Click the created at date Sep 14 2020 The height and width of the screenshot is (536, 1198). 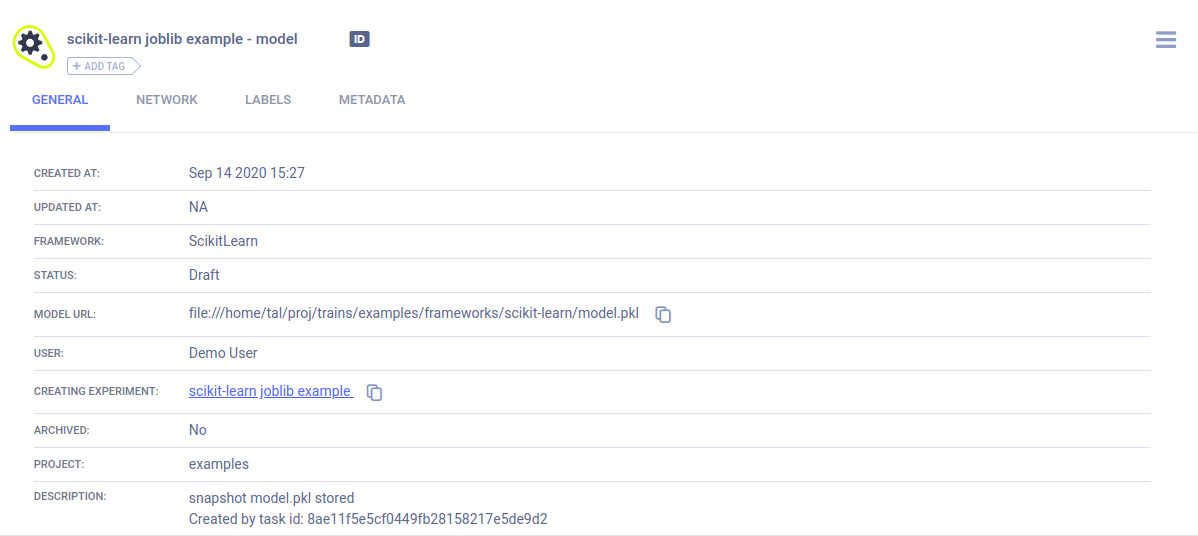click(246, 173)
